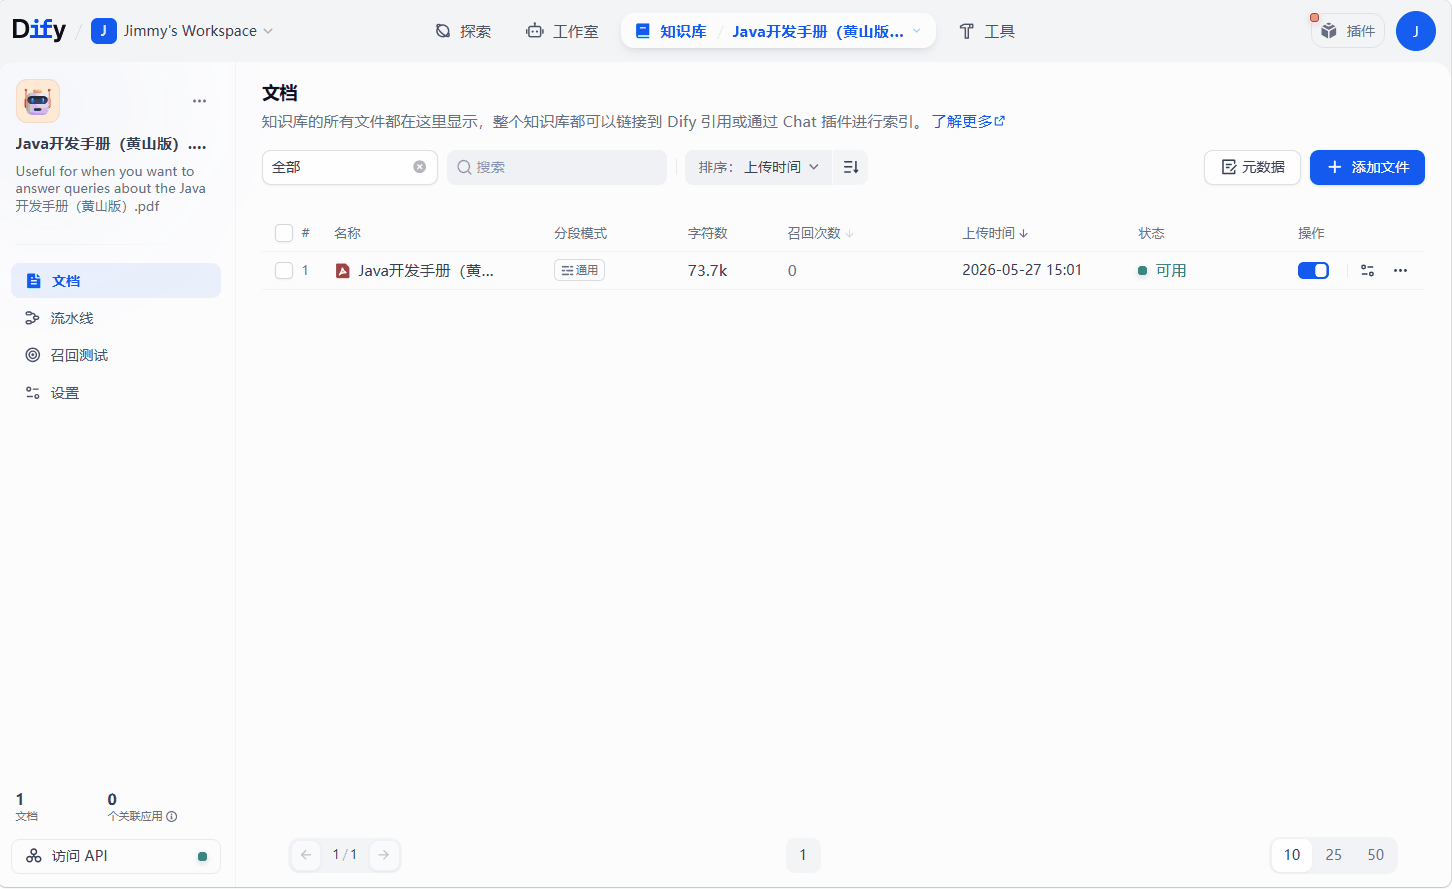
Task: Clear the 全部 filter with the x icon
Action: pos(420,167)
